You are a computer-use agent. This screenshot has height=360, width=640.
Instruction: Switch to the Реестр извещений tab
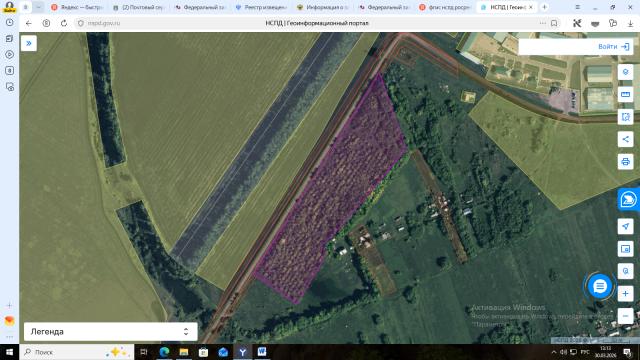262,7
